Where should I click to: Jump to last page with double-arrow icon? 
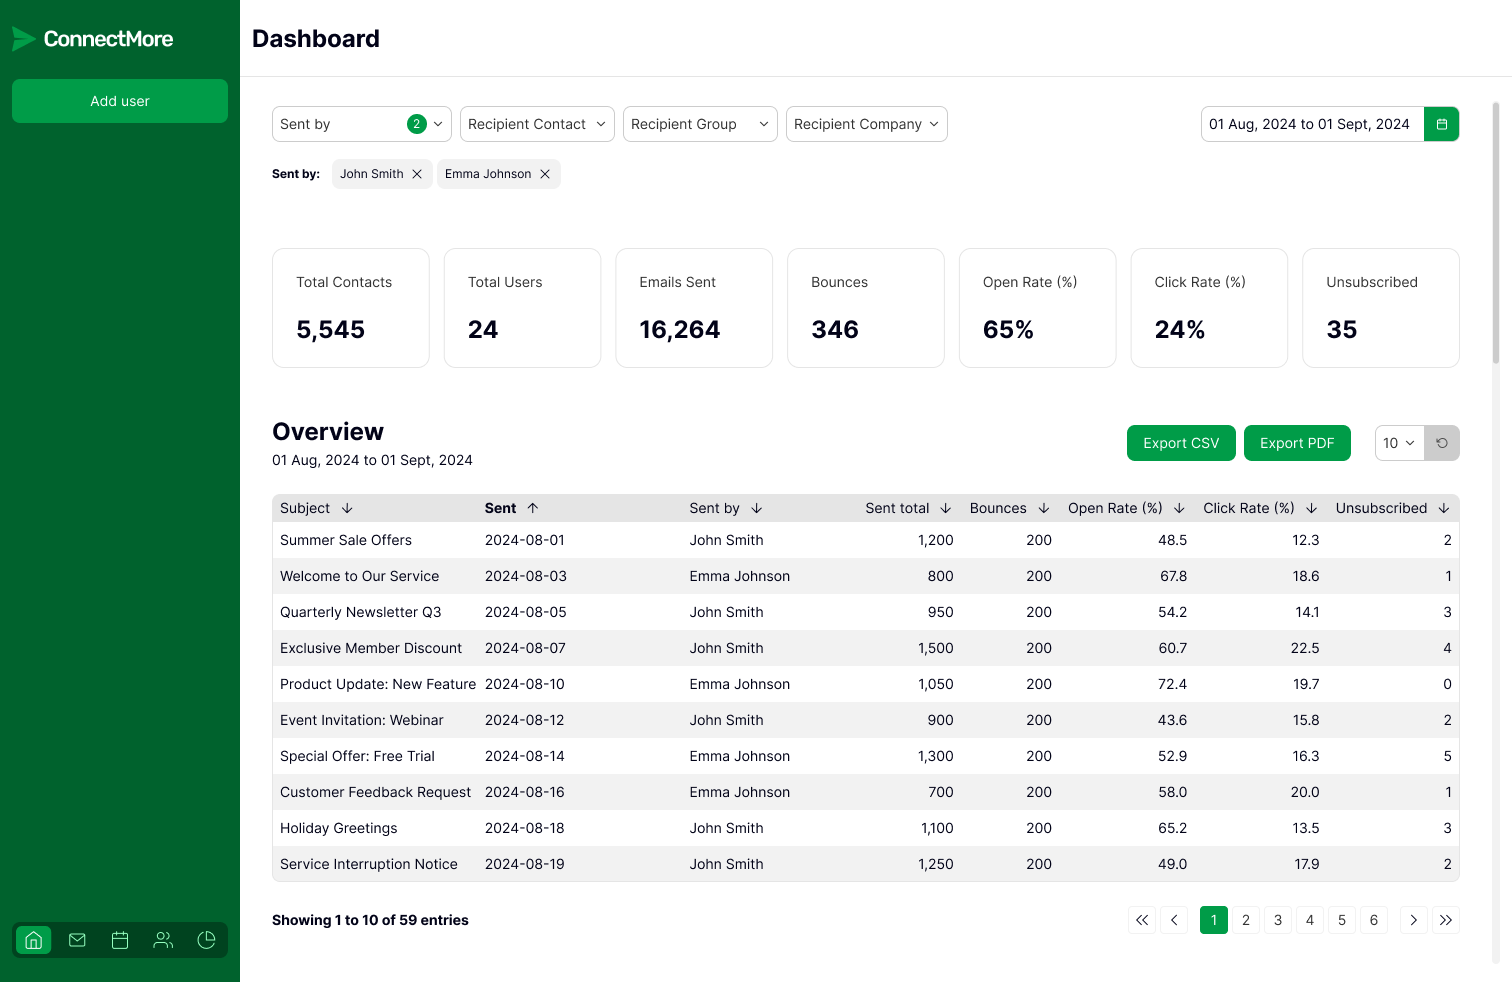pos(1445,920)
